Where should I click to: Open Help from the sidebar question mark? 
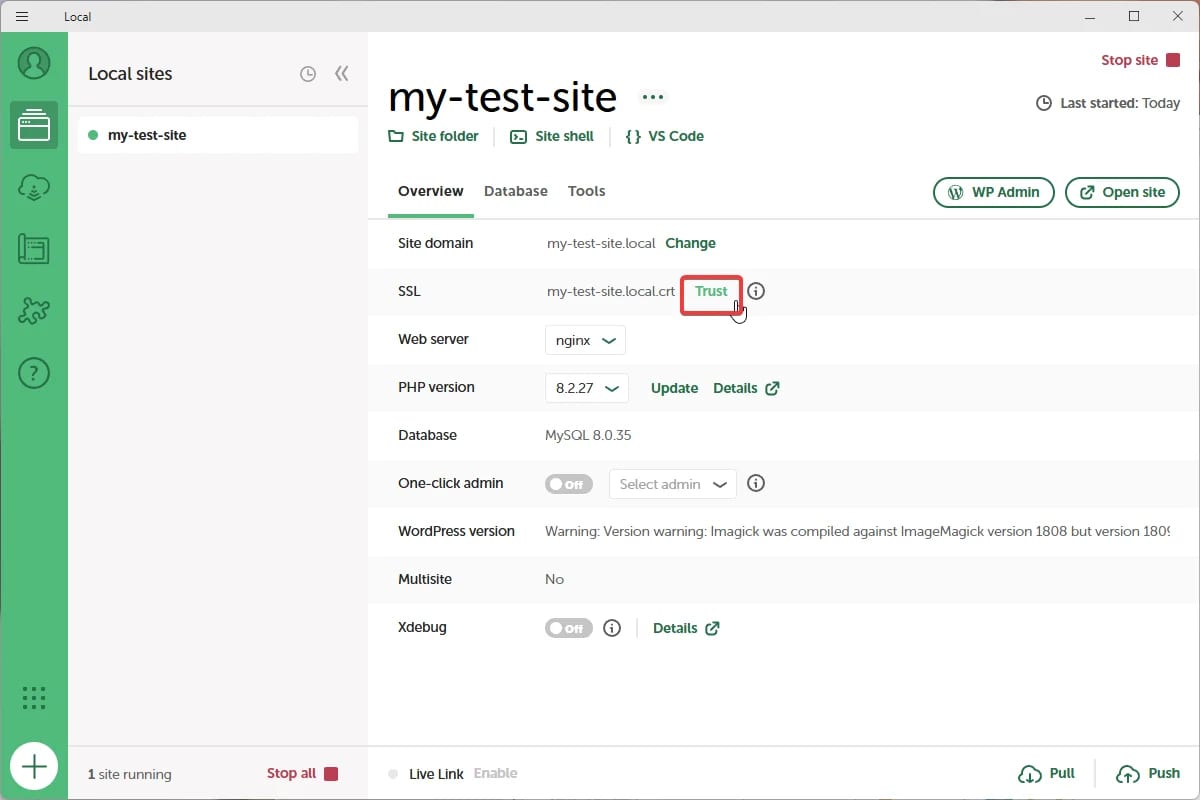[34, 372]
